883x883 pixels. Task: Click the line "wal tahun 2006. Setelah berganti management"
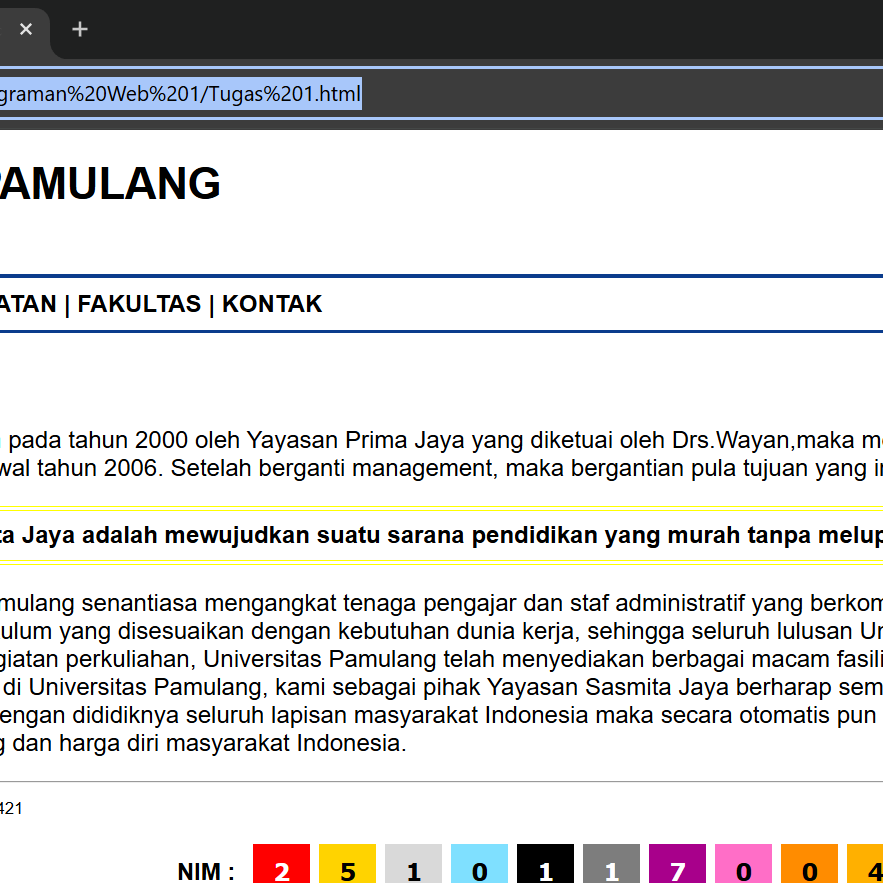coord(249,468)
